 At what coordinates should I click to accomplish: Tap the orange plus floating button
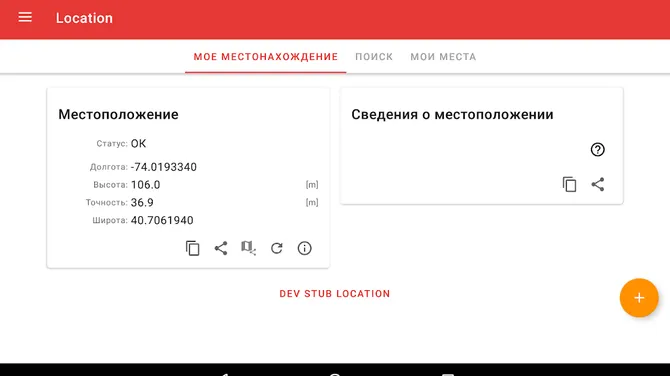coord(639,298)
